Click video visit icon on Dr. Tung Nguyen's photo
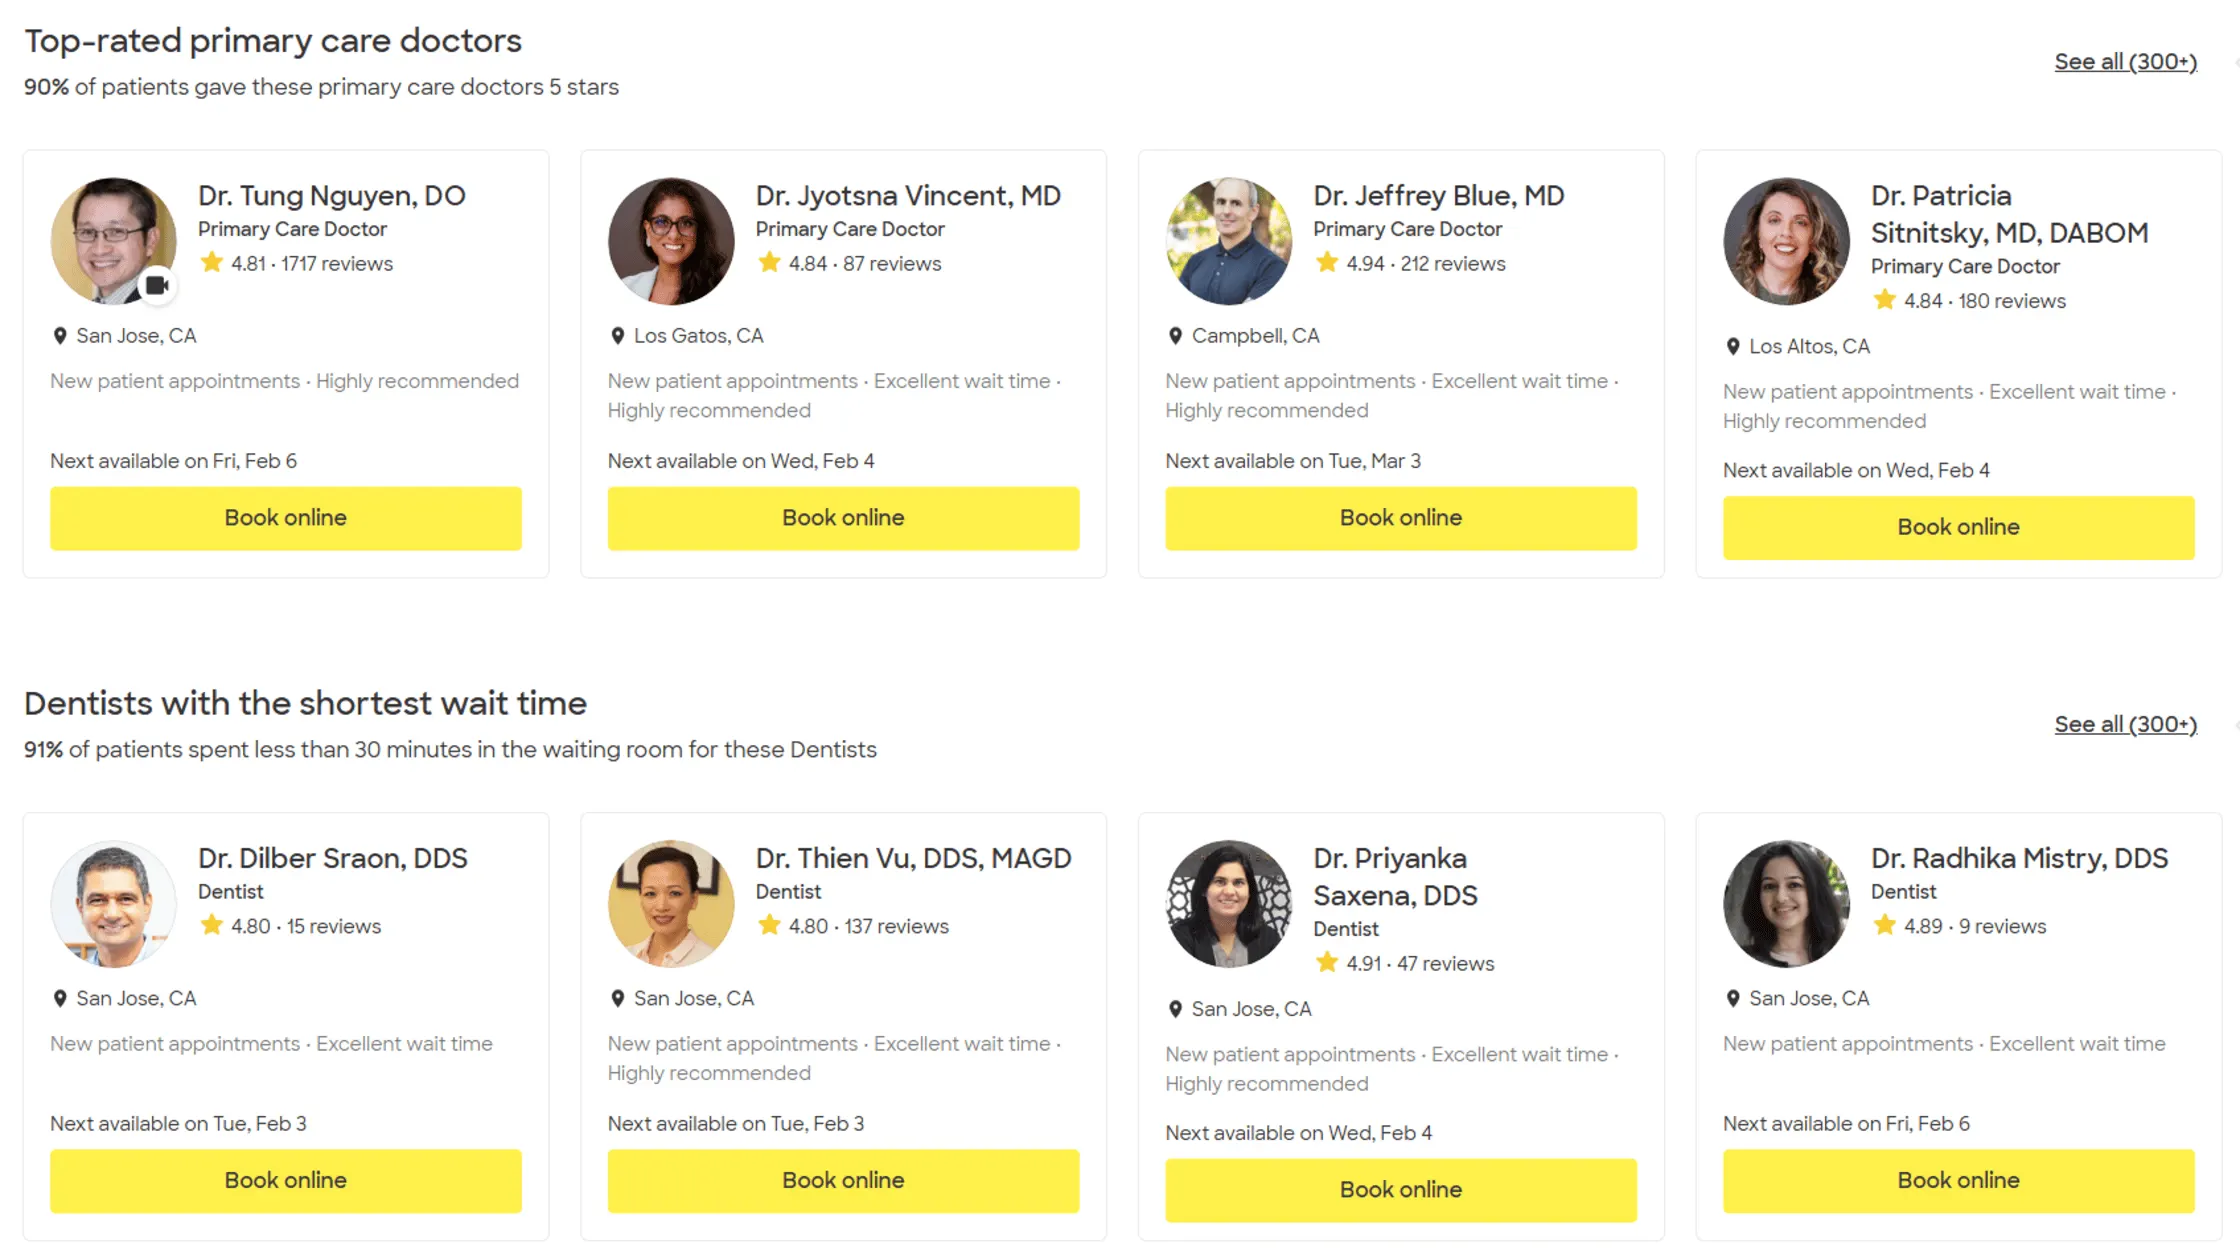 (x=157, y=286)
